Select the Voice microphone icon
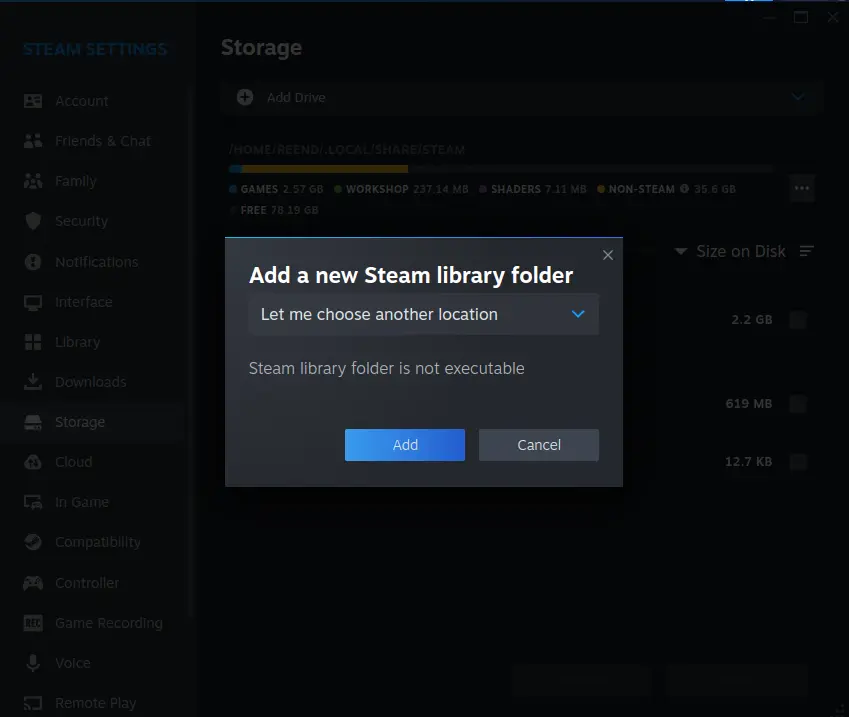The height and width of the screenshot is (717, 849). click(x=33, y=663)
